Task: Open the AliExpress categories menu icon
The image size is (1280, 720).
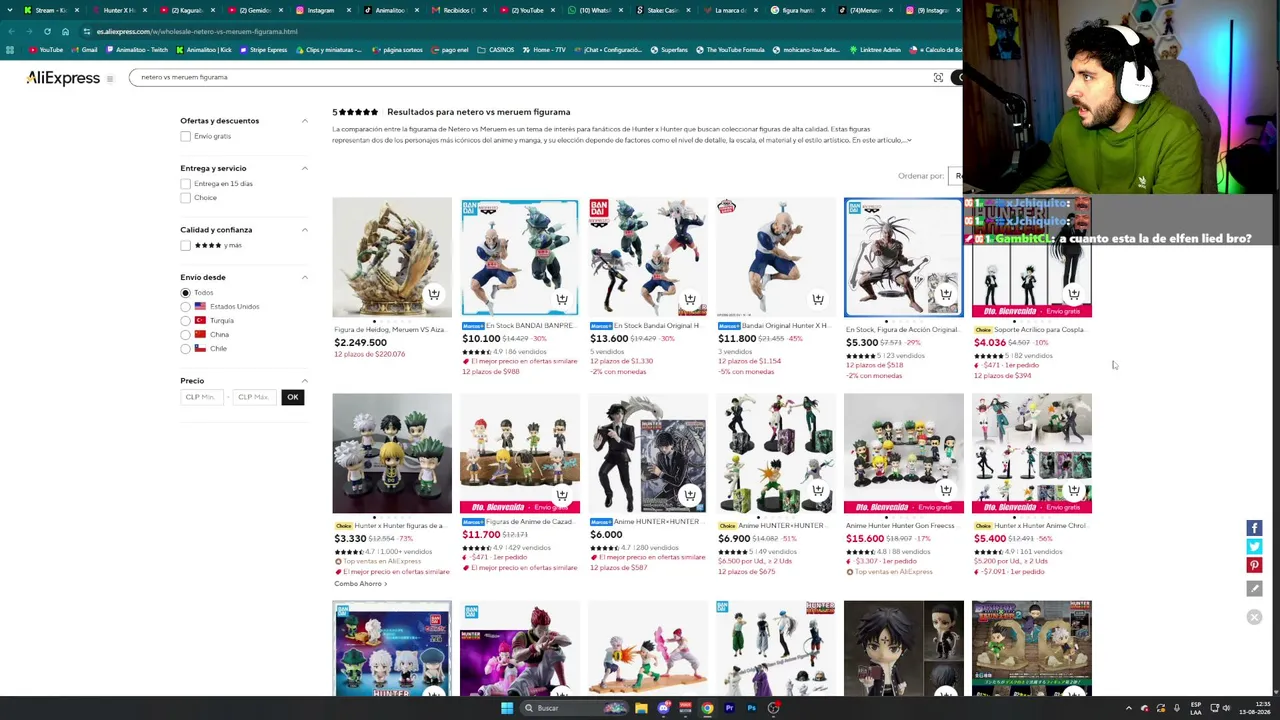Action: [x=110, y=78]
